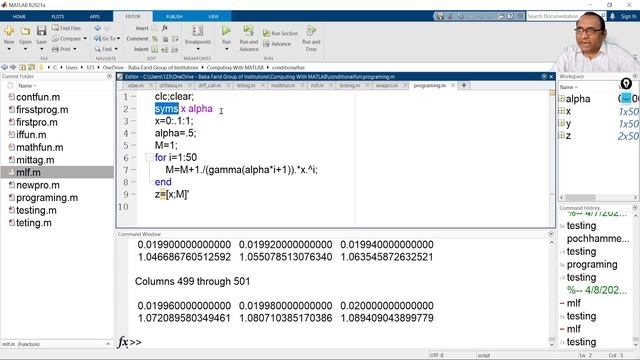Comment selected lines with the % icon
The image size is (640, 360).
click(155, 39)
